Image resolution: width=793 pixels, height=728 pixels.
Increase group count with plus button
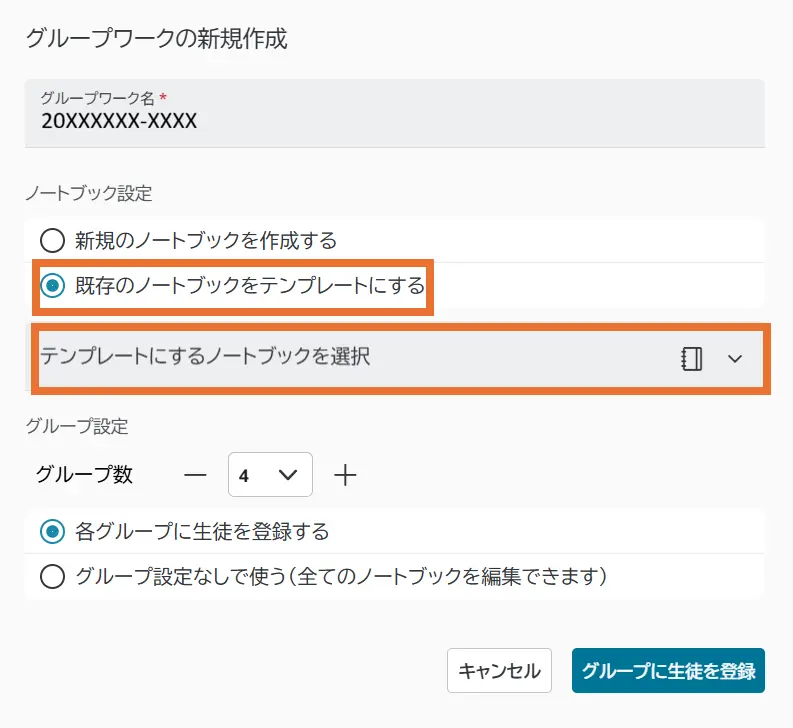coord(345,475)
